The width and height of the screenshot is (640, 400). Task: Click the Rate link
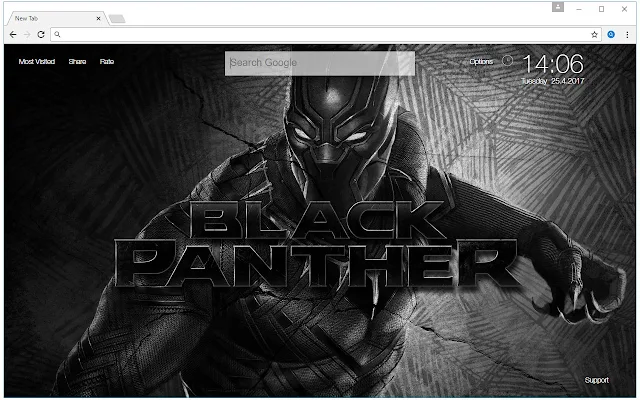point(107,62)
